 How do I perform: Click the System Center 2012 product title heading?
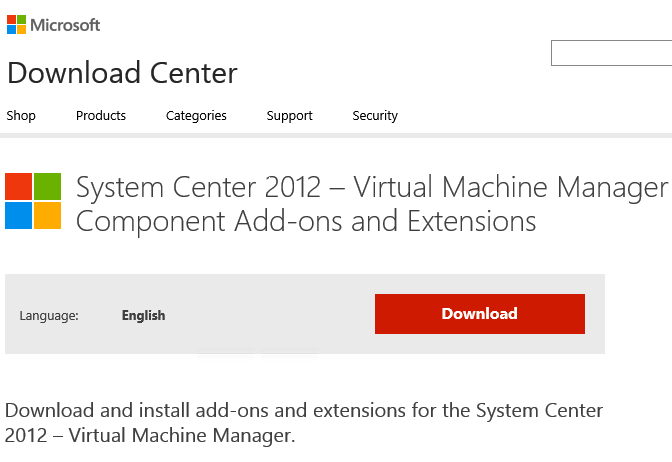click(372, 187)
